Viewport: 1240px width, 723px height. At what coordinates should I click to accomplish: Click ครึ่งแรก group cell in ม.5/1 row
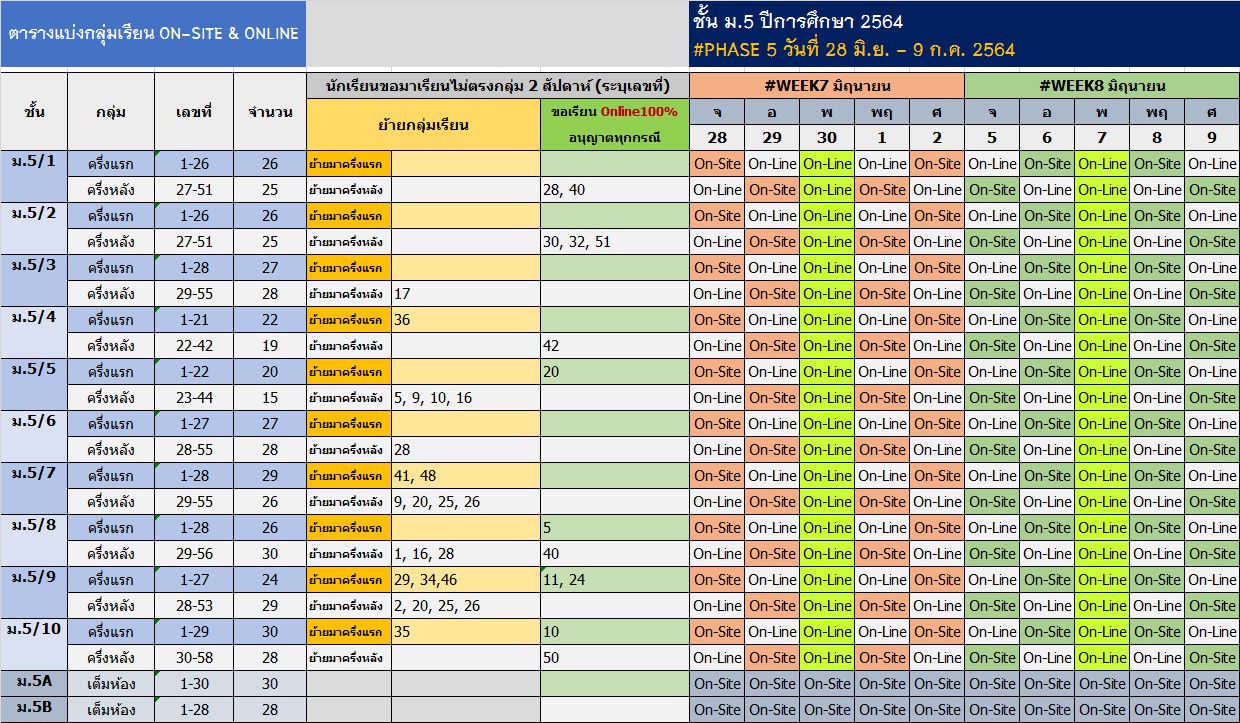111,164
